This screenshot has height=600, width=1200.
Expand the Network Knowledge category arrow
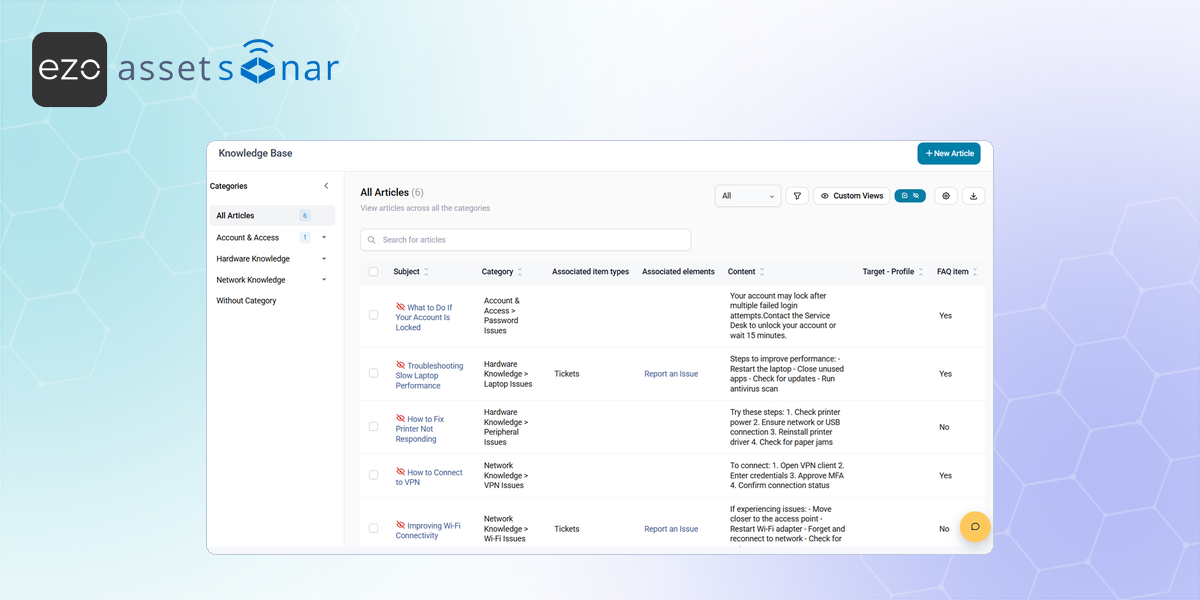pos(324,280)
